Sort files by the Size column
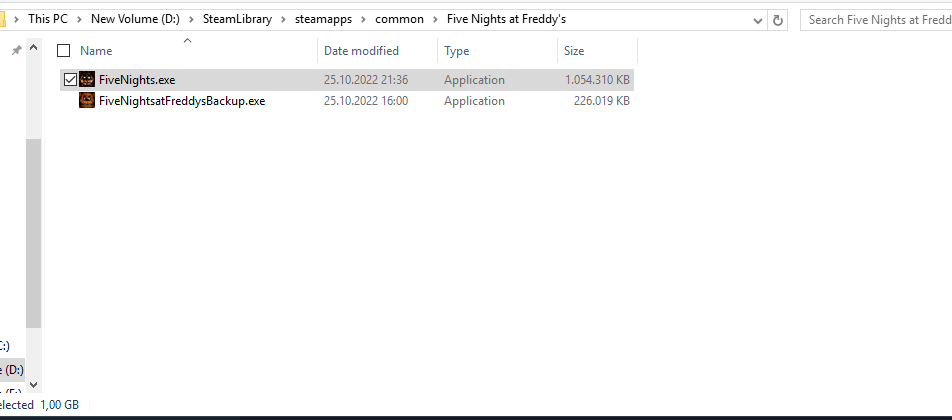 click(x=574, y=51)
